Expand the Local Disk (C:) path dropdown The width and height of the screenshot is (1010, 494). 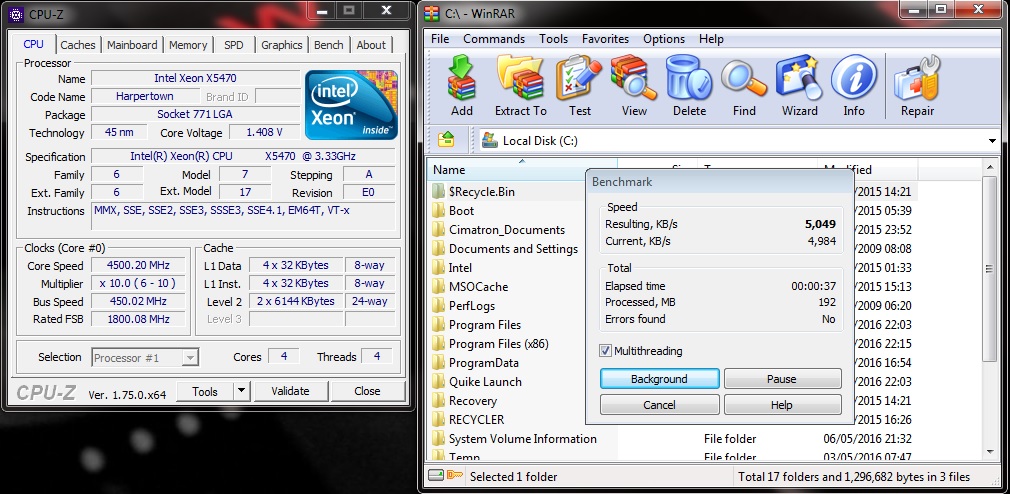[991, 141]
